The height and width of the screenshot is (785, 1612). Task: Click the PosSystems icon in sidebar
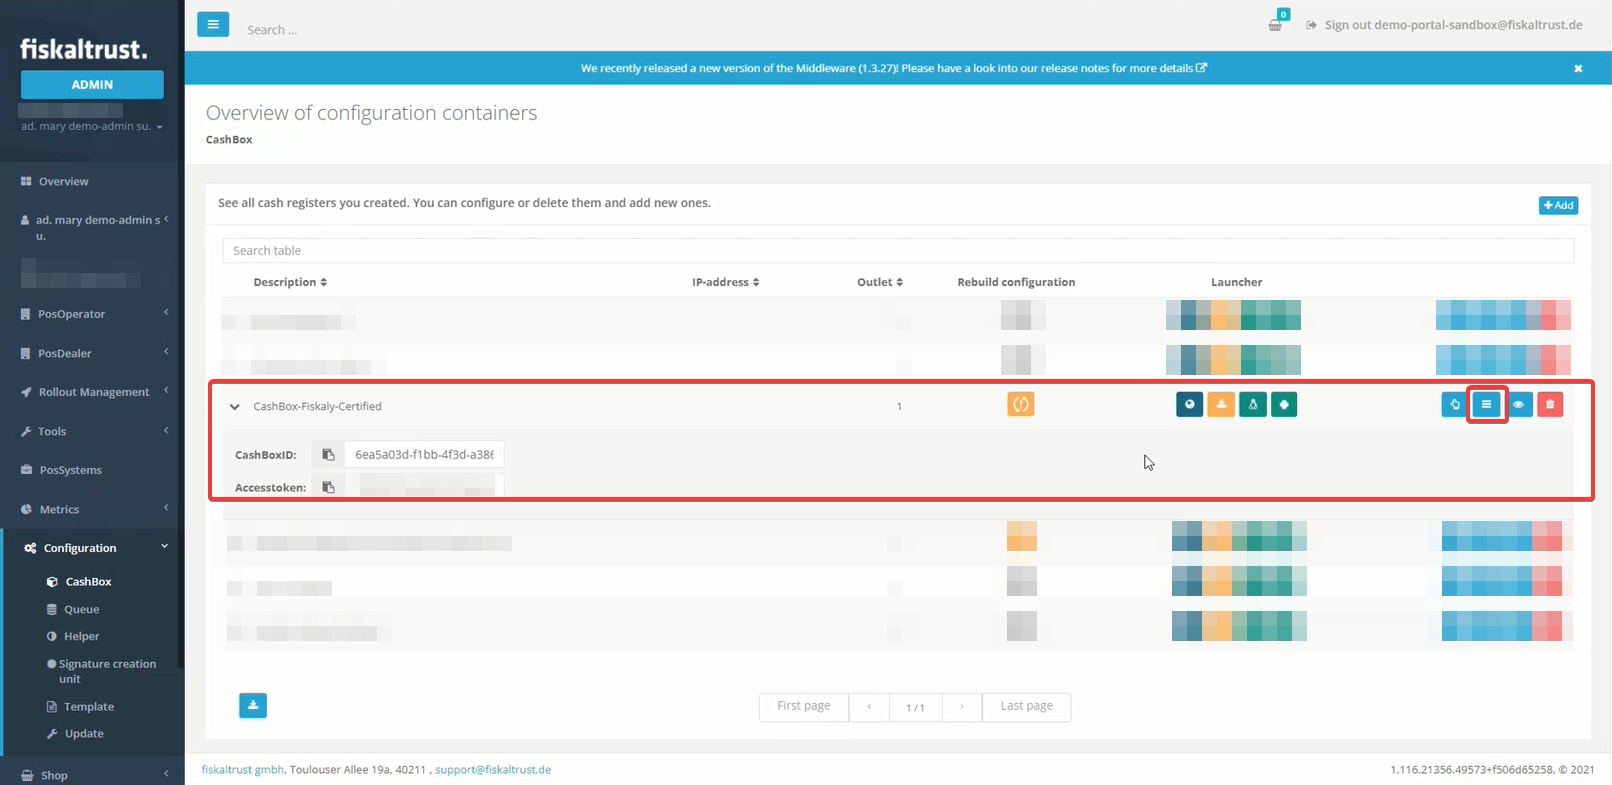coord(27,470)
